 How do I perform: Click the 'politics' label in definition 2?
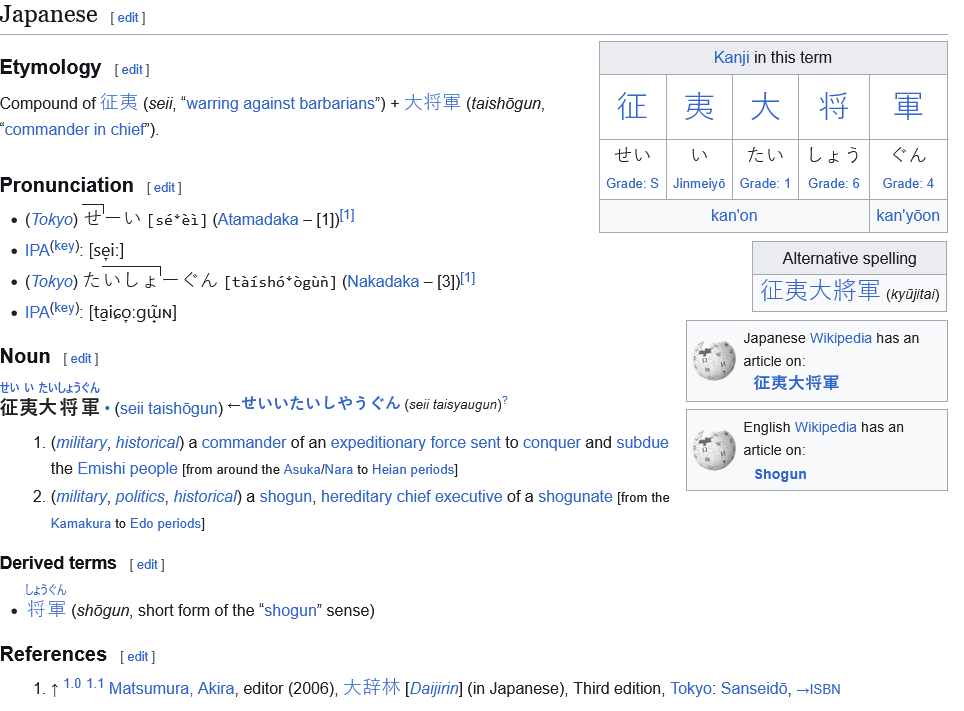(140, 497)
